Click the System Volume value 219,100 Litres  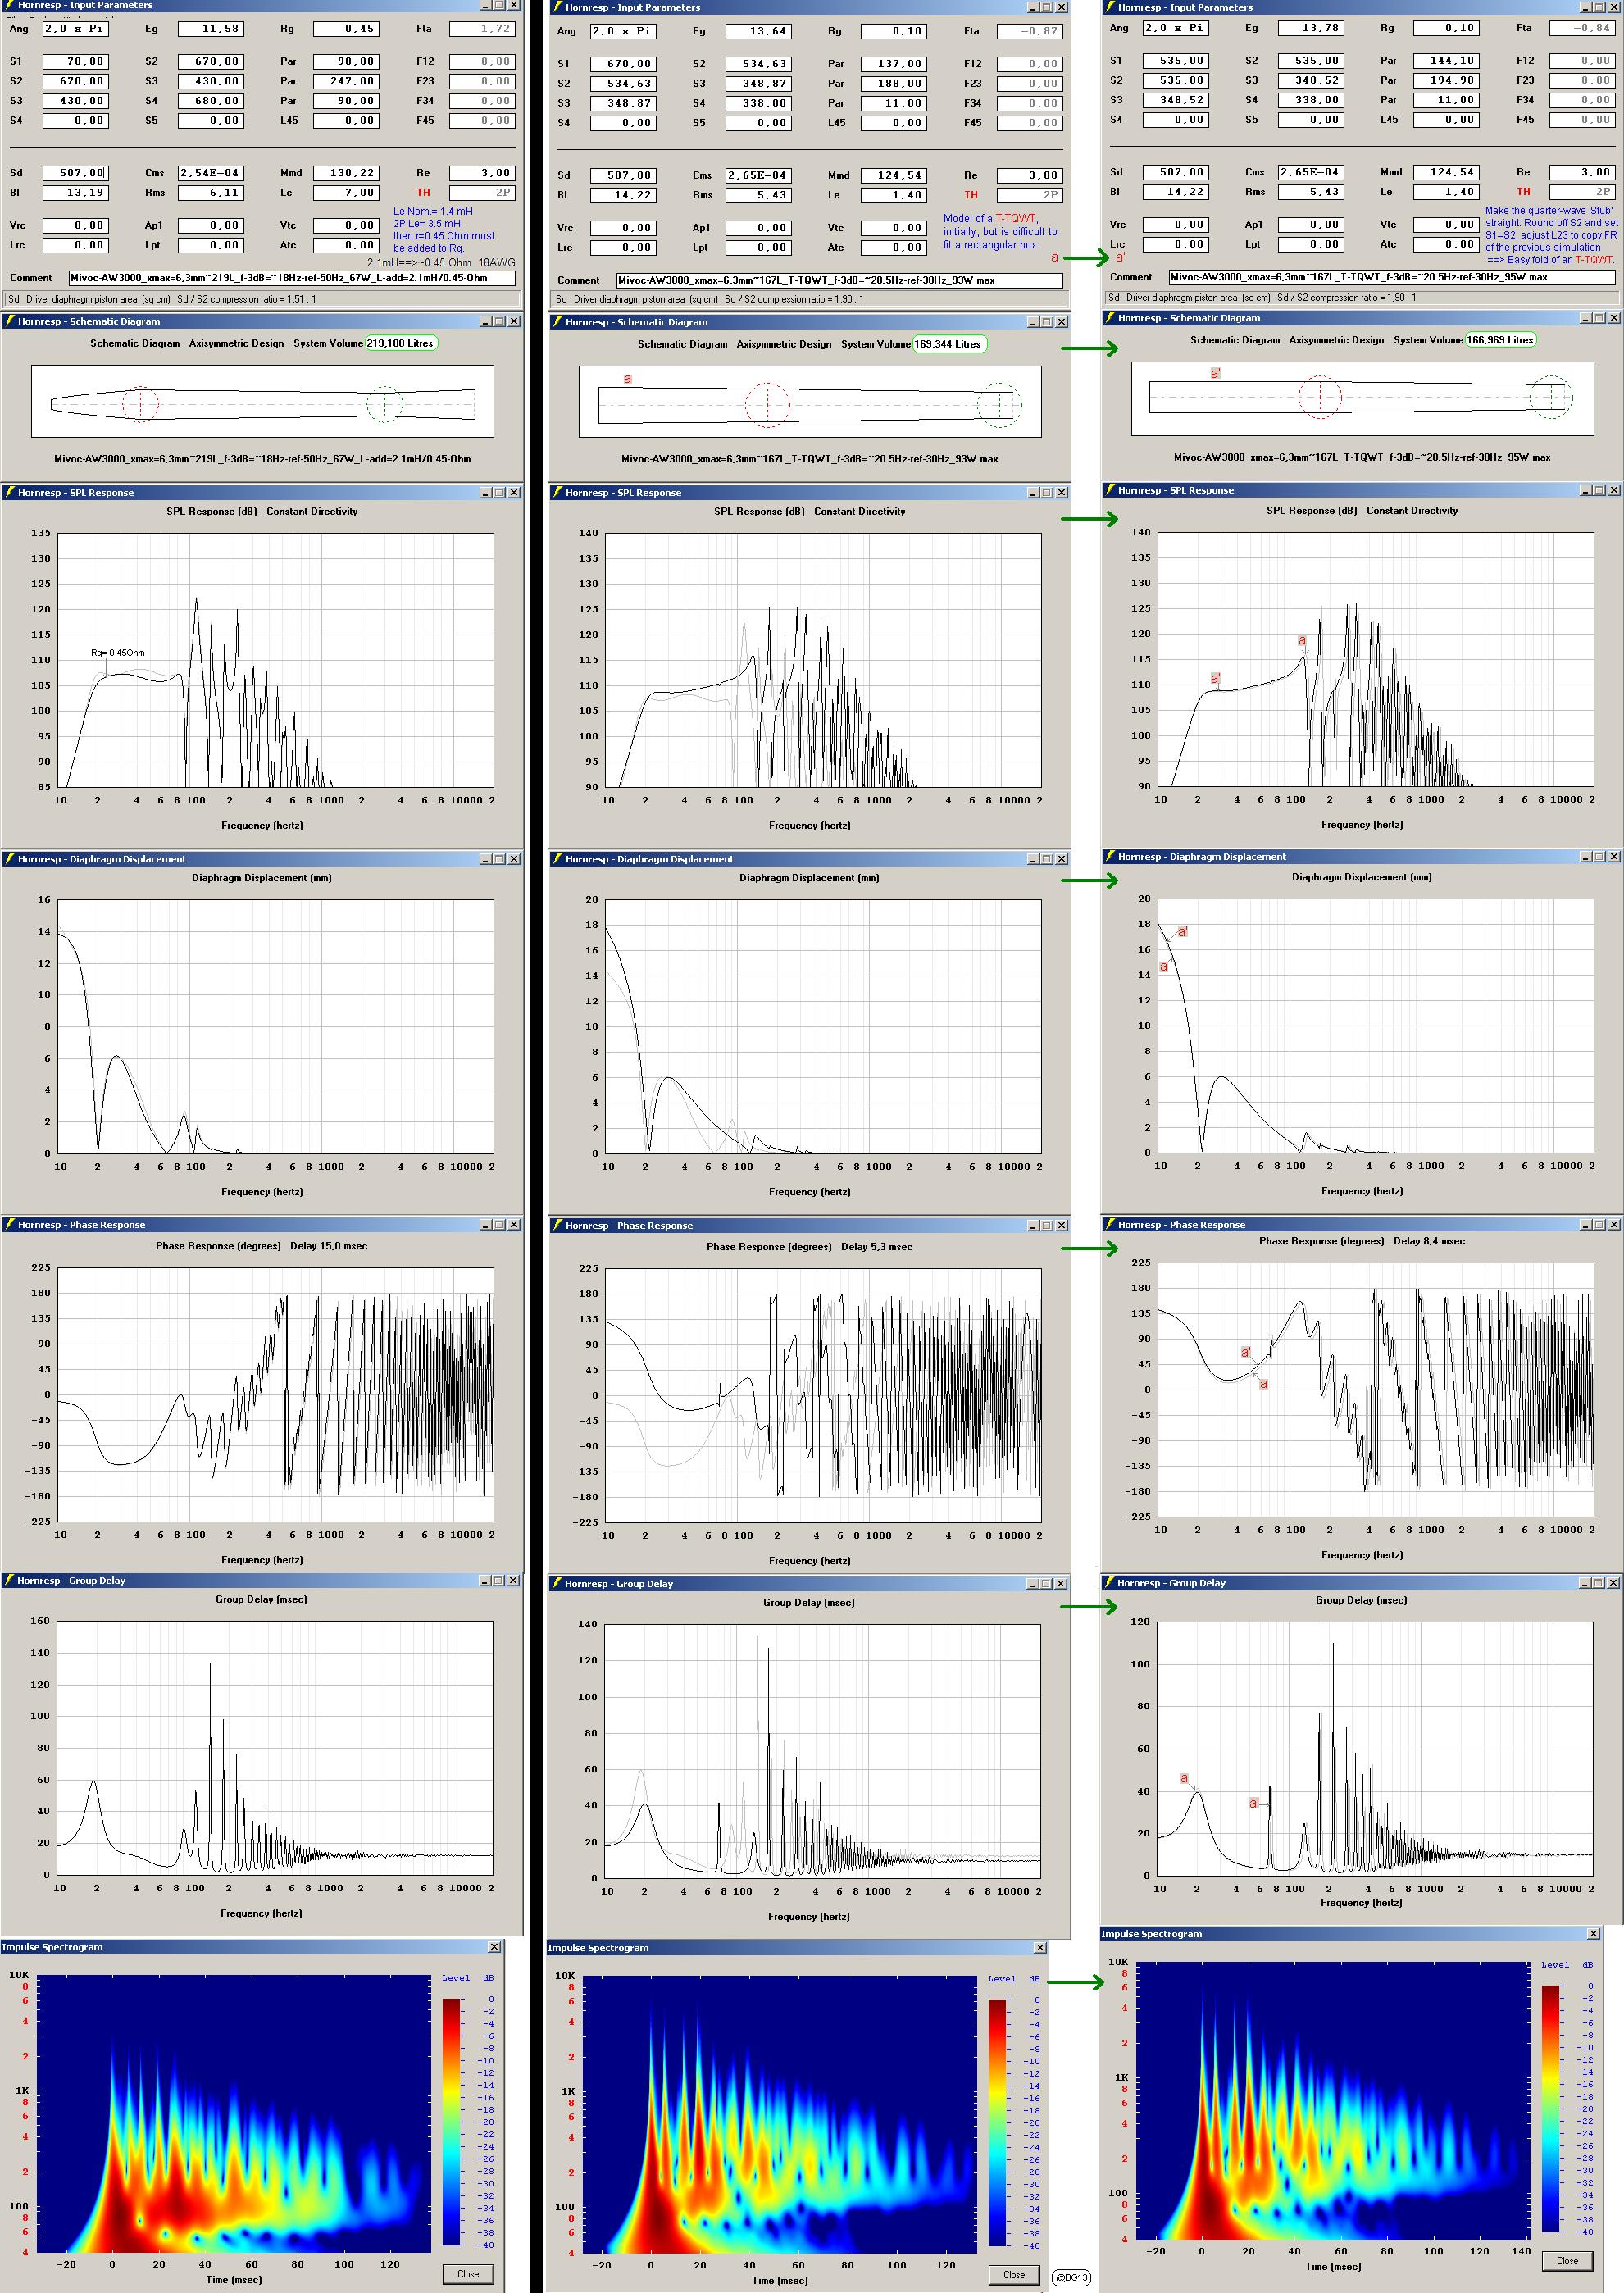click(x=400, y=343)
